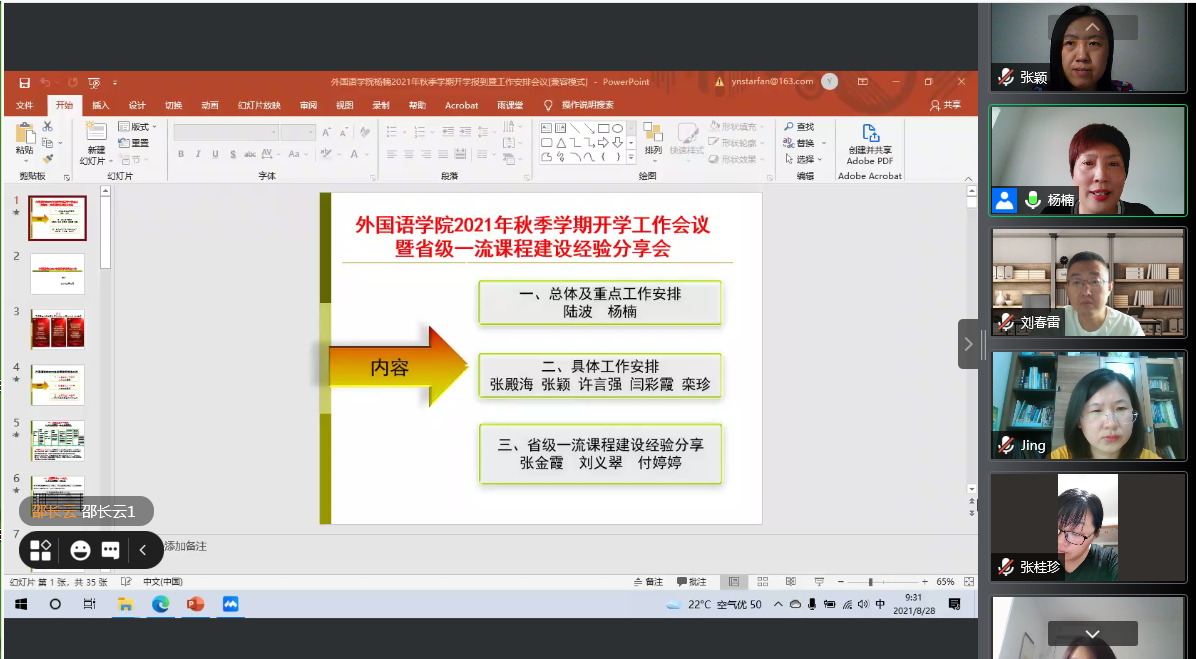The image size is (1196, 659).
Task: Toggle the Notes pane in status bar
Action: (648, 581)
